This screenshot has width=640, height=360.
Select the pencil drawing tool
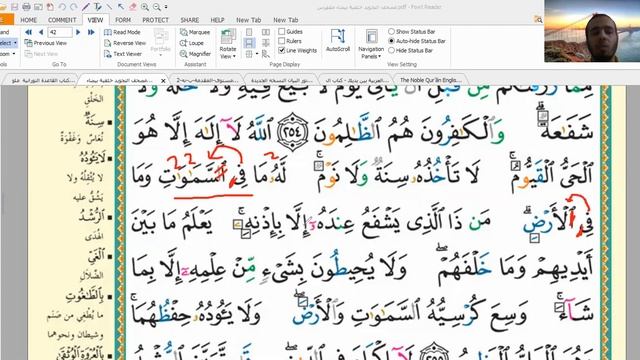click(86, 7)
